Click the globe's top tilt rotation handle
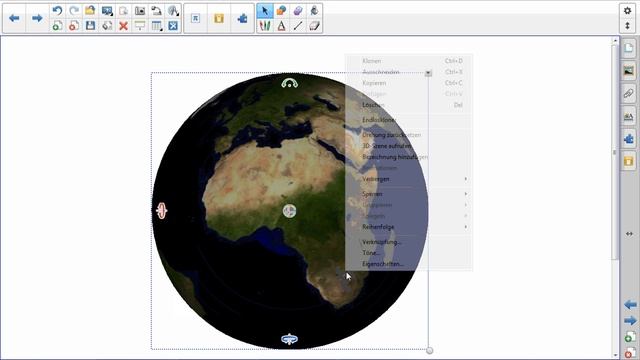Screen dimensions: 640x360 pyautogui.click(x=289, y=83)
